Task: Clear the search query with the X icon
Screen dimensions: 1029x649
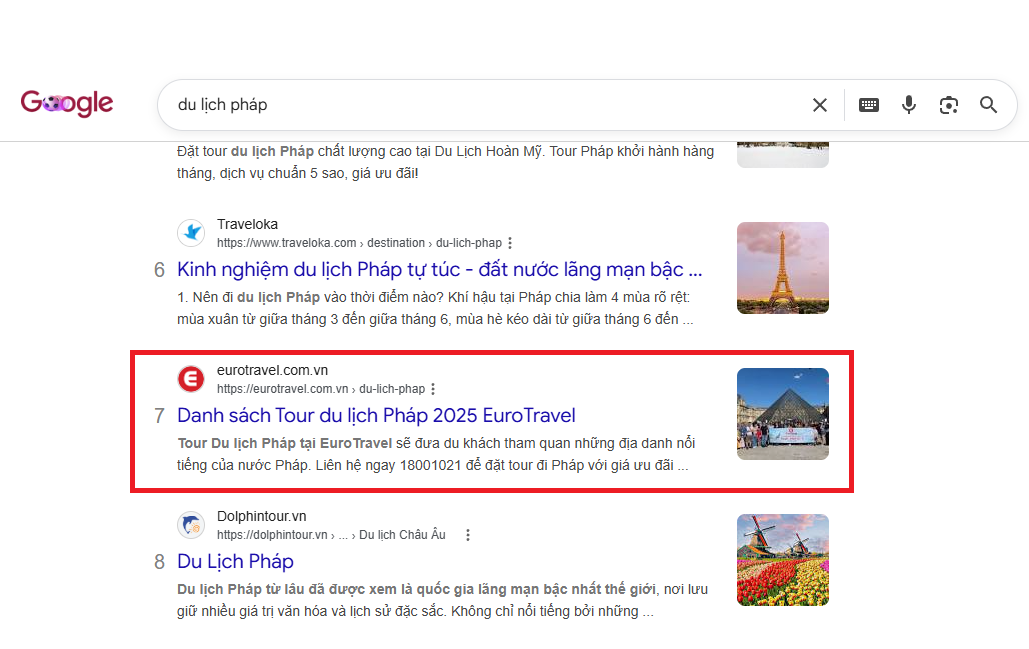Action: coord(820,105)
